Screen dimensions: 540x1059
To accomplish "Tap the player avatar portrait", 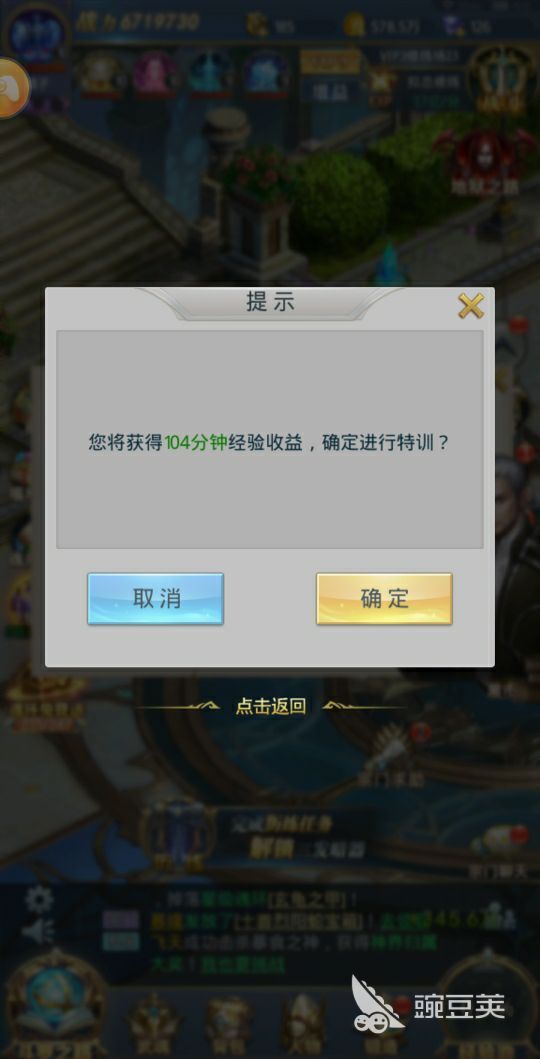I will point(35,34).
